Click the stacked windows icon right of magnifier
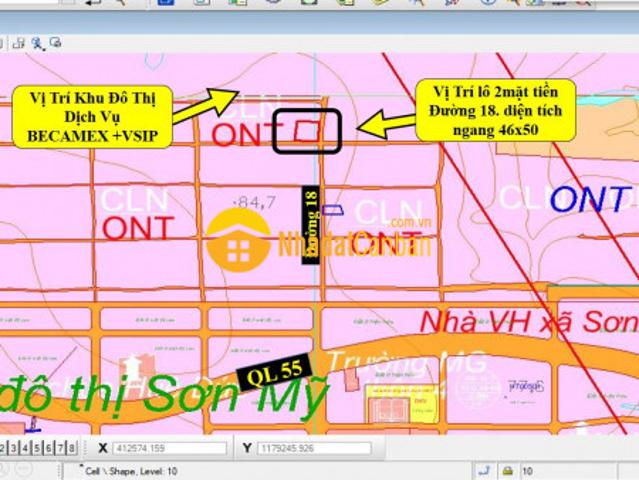639x480 pixels. coord(55,42)
